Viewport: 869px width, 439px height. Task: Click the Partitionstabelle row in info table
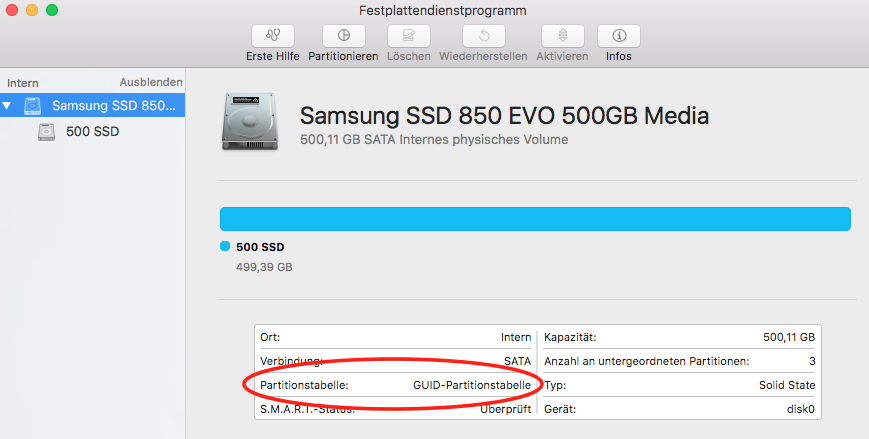pyautogui.click(x=395, y=385)
